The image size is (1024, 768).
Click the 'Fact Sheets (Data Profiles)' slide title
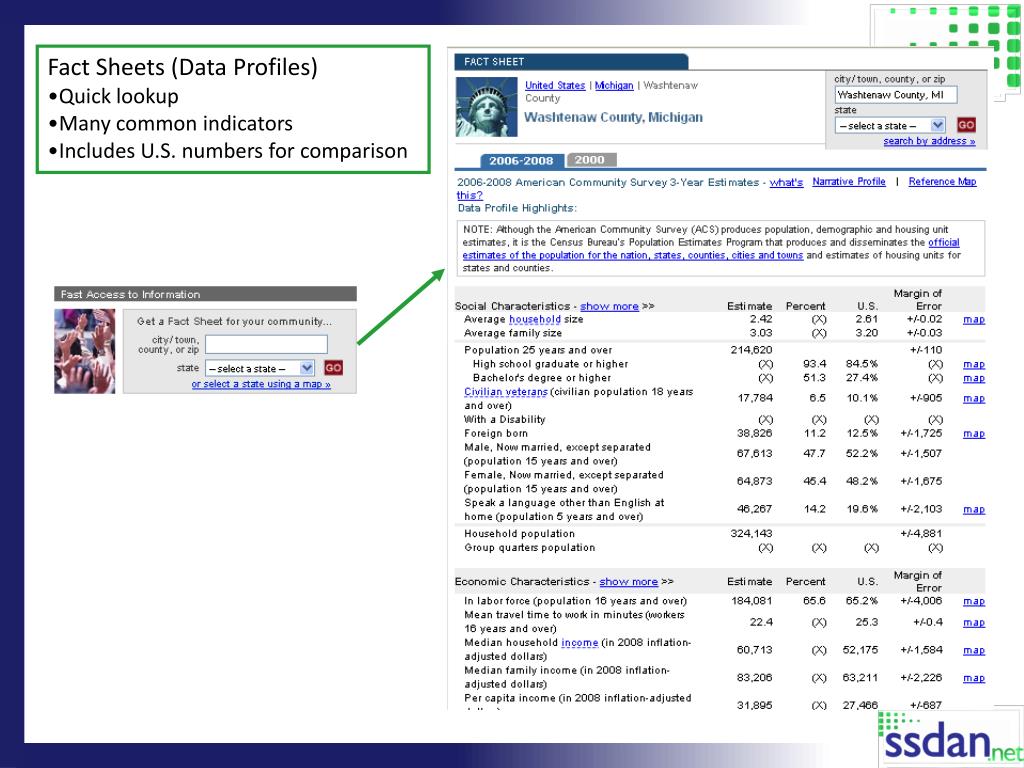pyautogui.click(x=183, y=67)
